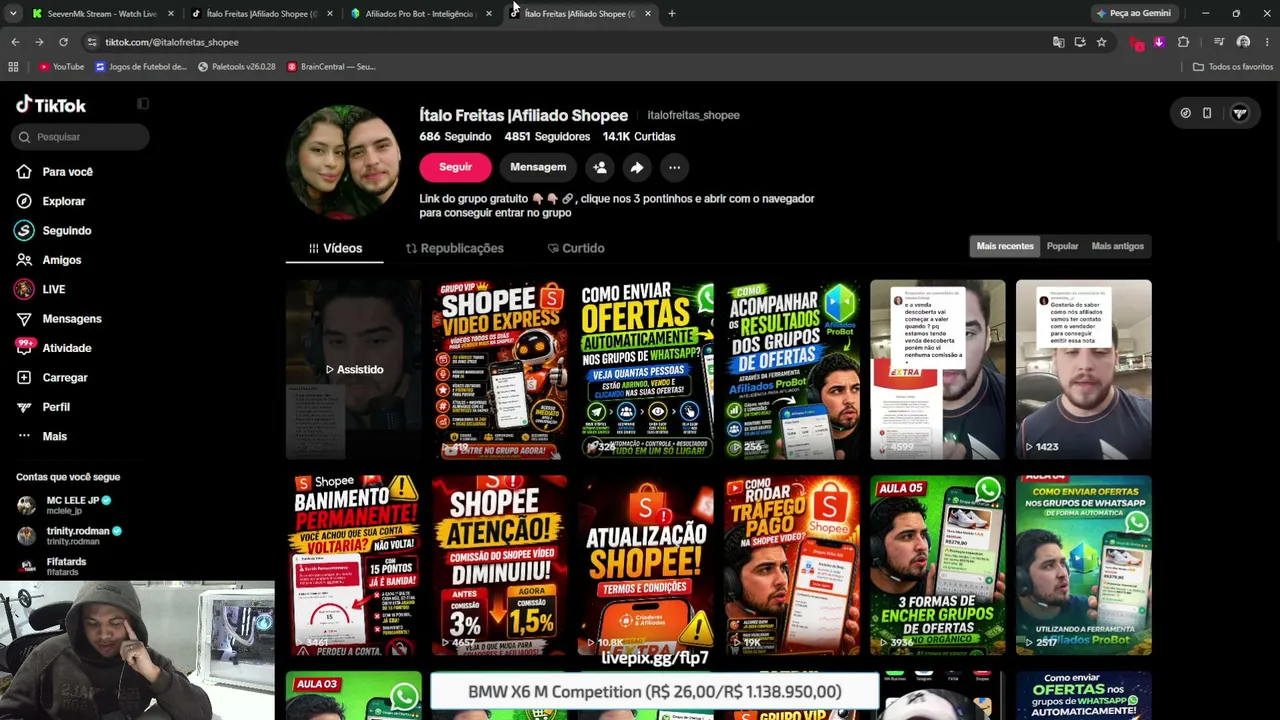Open the Shopee Video Express video thumbnail
Image resolution: width=1280 pixels, height=720 pixels.
click(499, 369)
